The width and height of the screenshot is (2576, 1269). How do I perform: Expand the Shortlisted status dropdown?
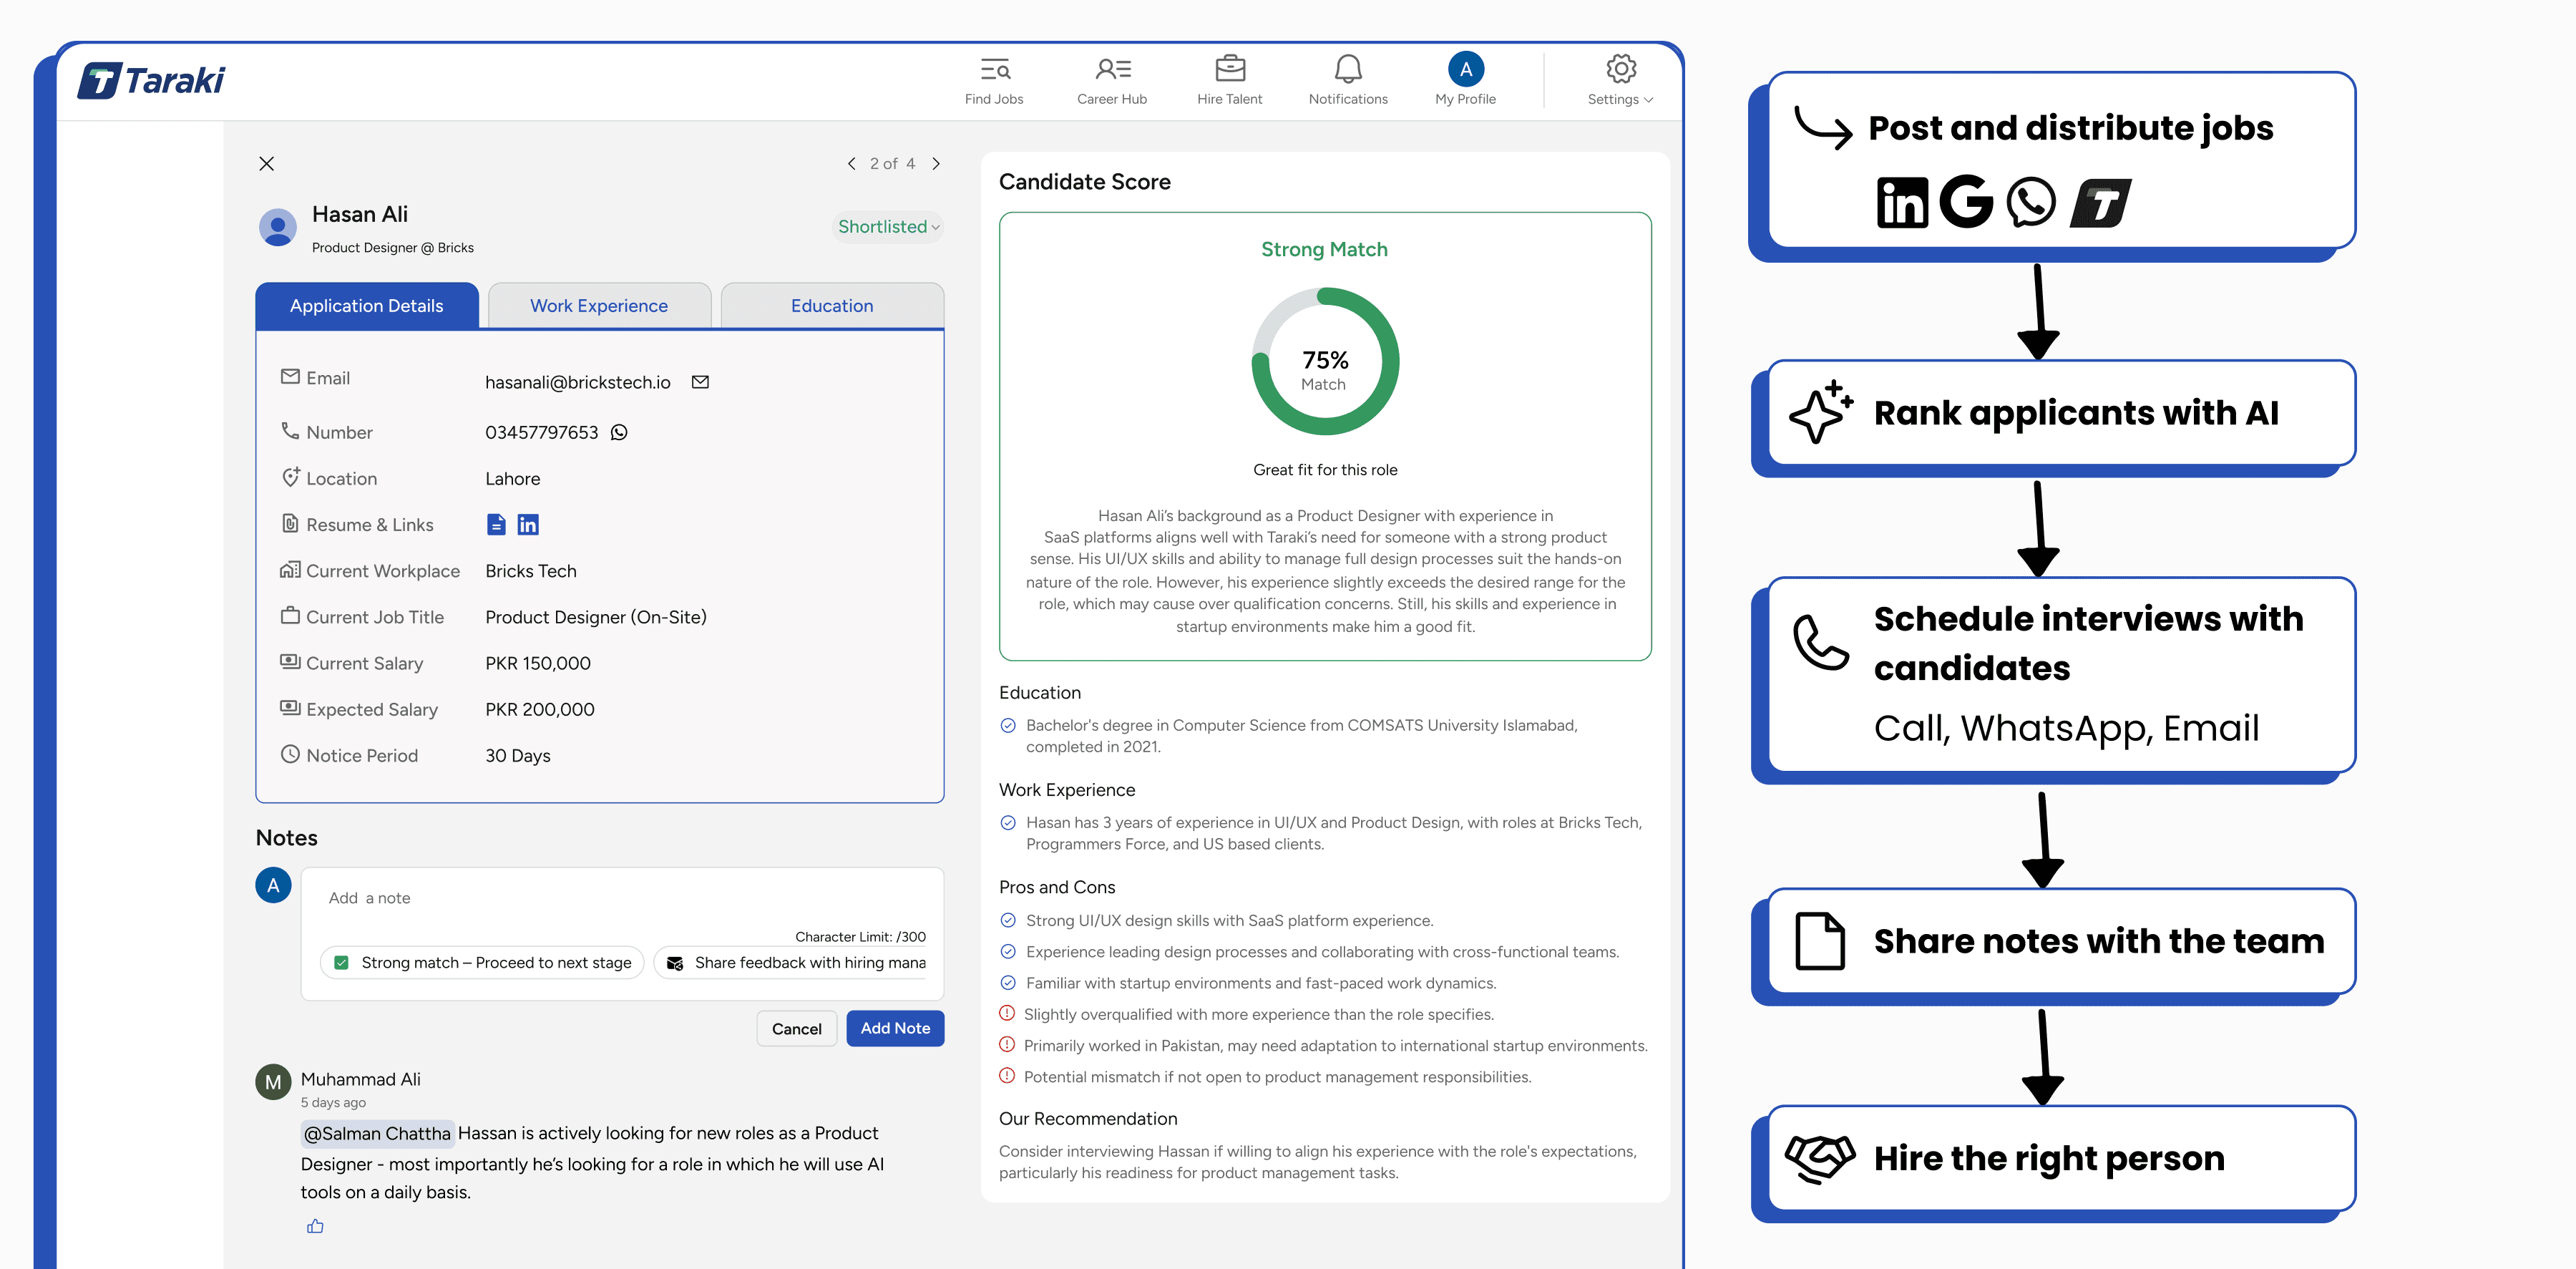coord(888,227)
